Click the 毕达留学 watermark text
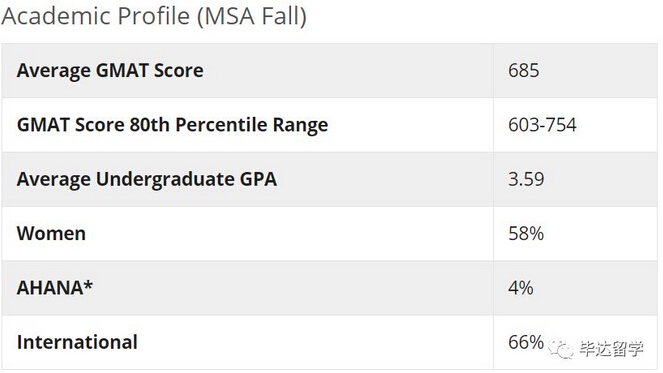663x373 pixels. click(x=611, y=349)
